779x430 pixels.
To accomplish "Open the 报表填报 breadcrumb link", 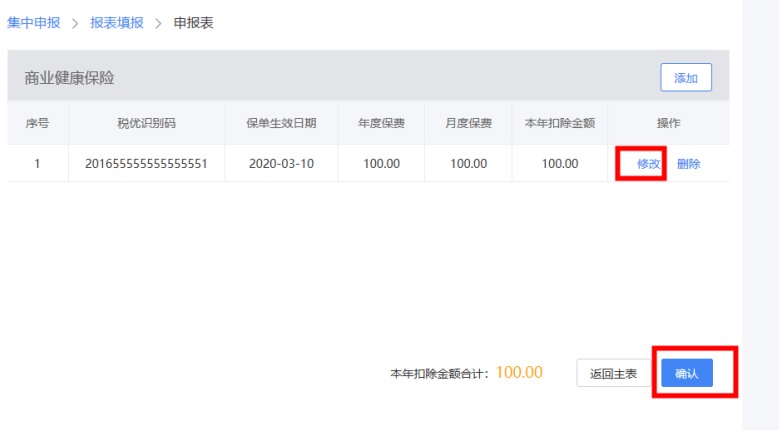I will point(116,22).
